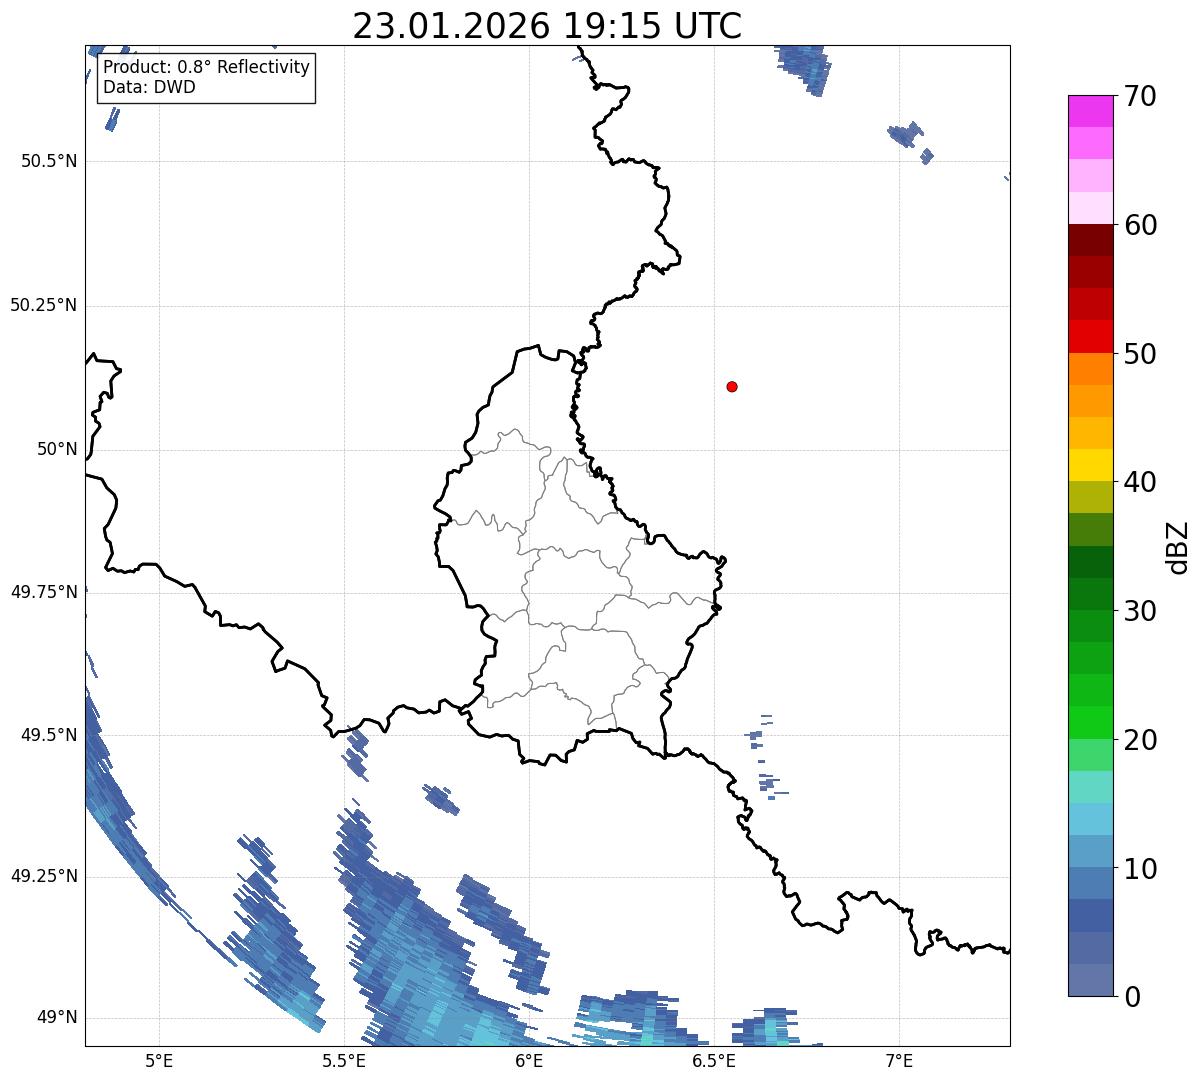Click the colorbar tick label 40
The image size is (1202, 1081).
[x=1140, y=482]
